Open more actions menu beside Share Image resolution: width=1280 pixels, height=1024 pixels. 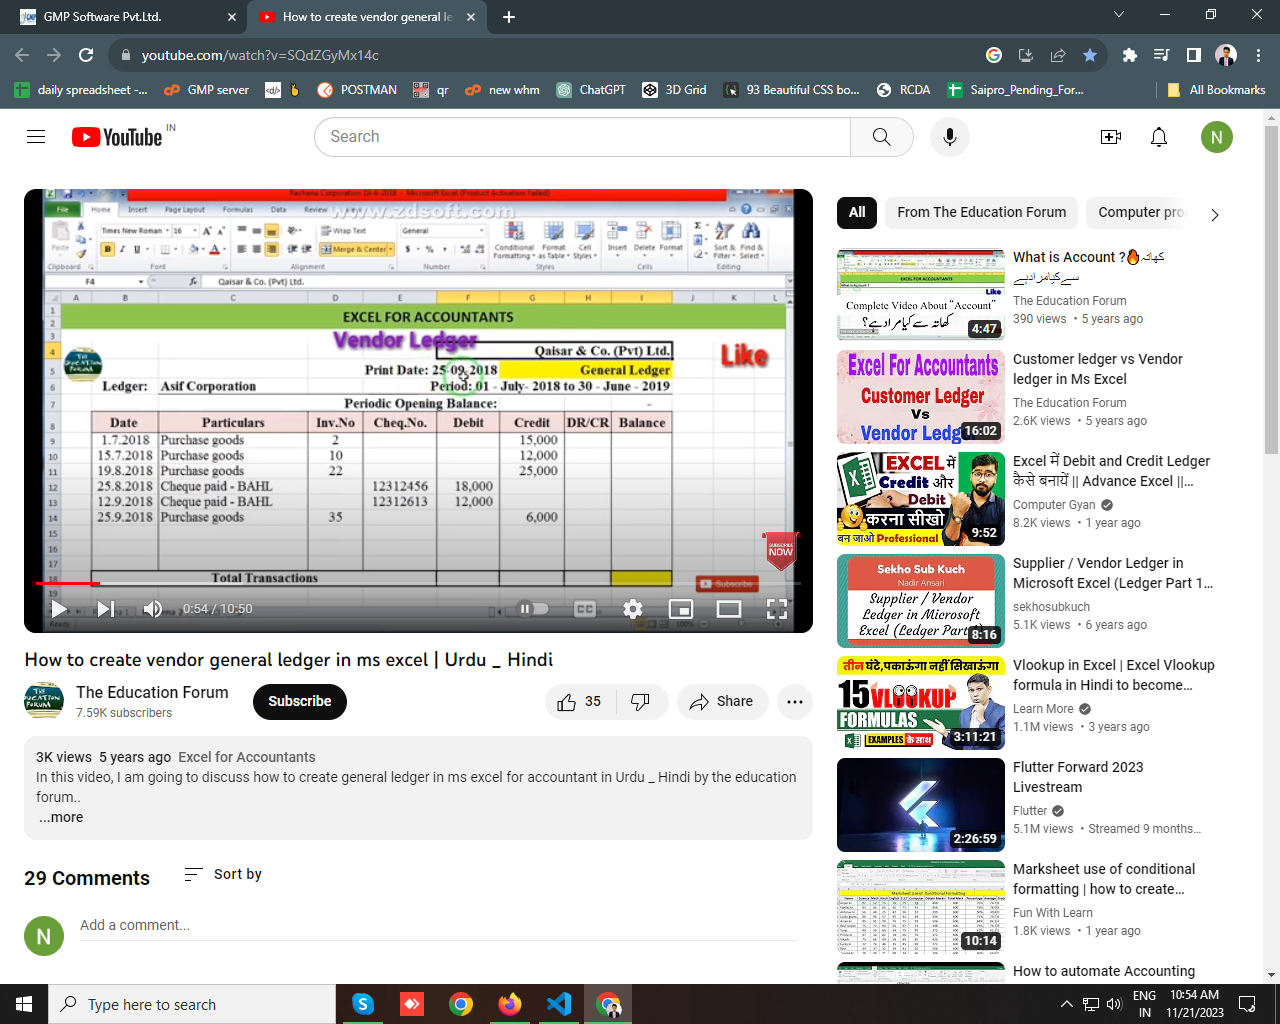[x=794, y=702]
